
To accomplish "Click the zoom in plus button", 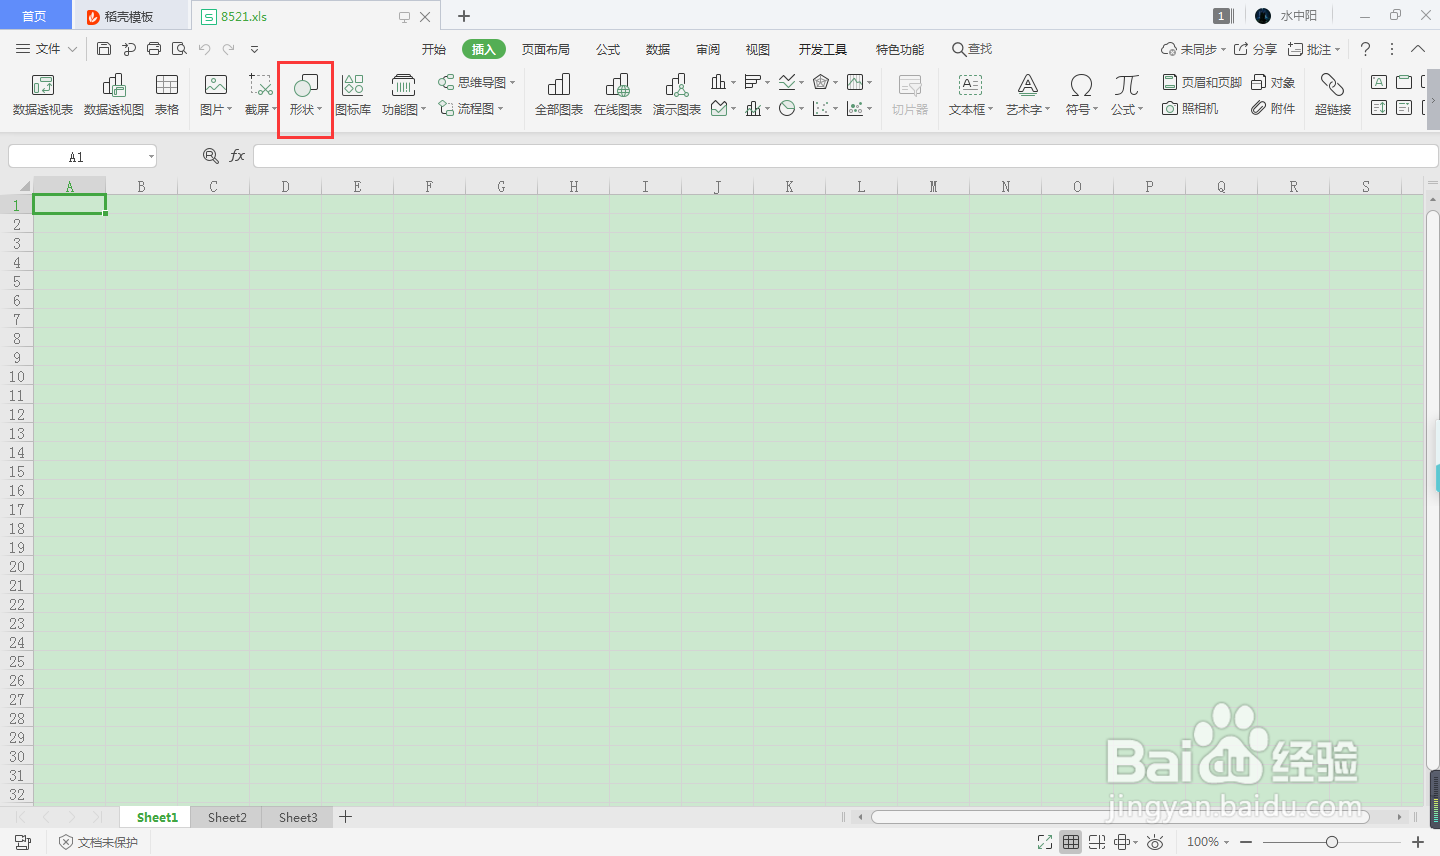I will (1418, 842).
